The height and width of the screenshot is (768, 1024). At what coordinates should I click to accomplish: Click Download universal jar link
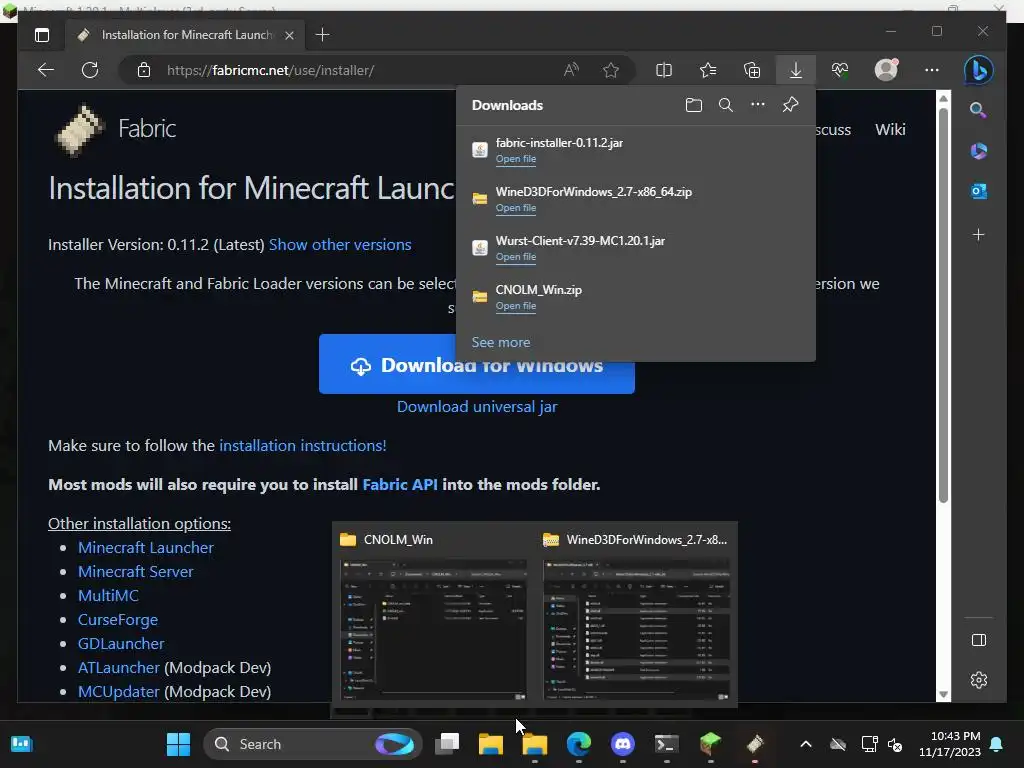pyautogui.click(x=477, y=407)
